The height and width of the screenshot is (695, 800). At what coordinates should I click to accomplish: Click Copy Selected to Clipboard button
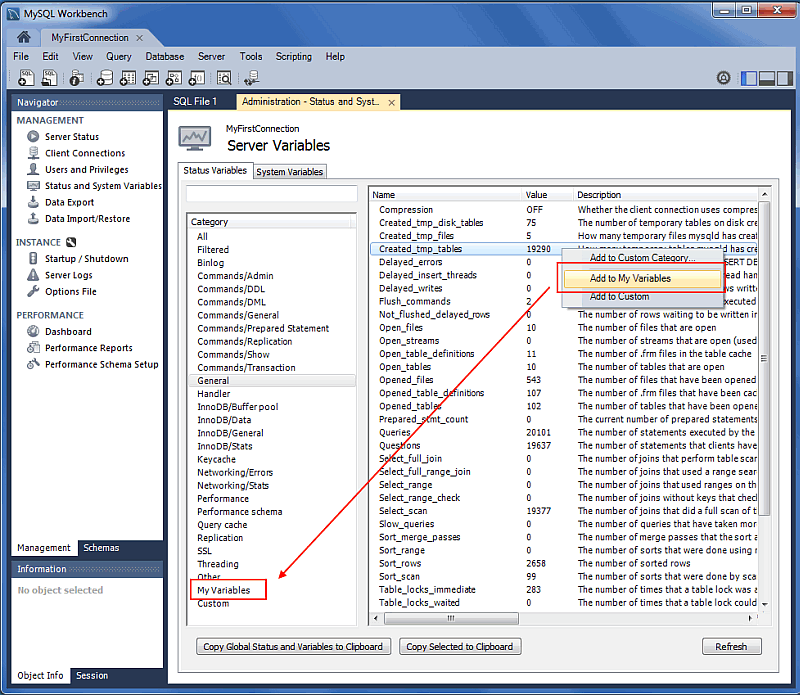(460, 647)
